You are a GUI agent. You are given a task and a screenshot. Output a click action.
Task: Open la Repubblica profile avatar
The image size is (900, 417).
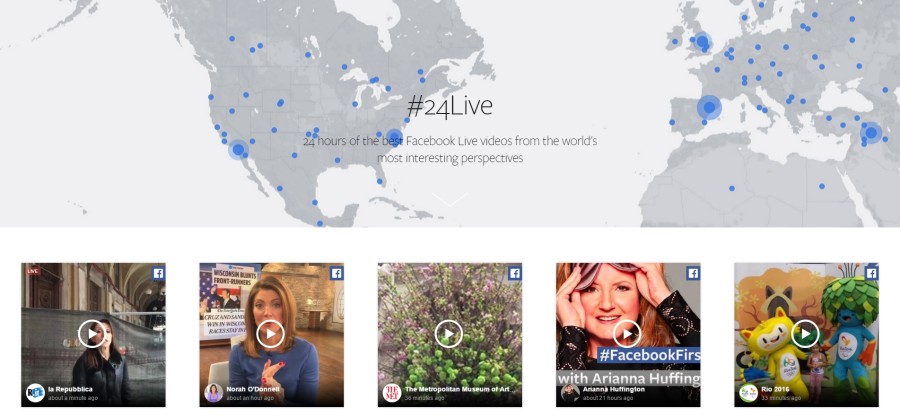pos(36,393)
